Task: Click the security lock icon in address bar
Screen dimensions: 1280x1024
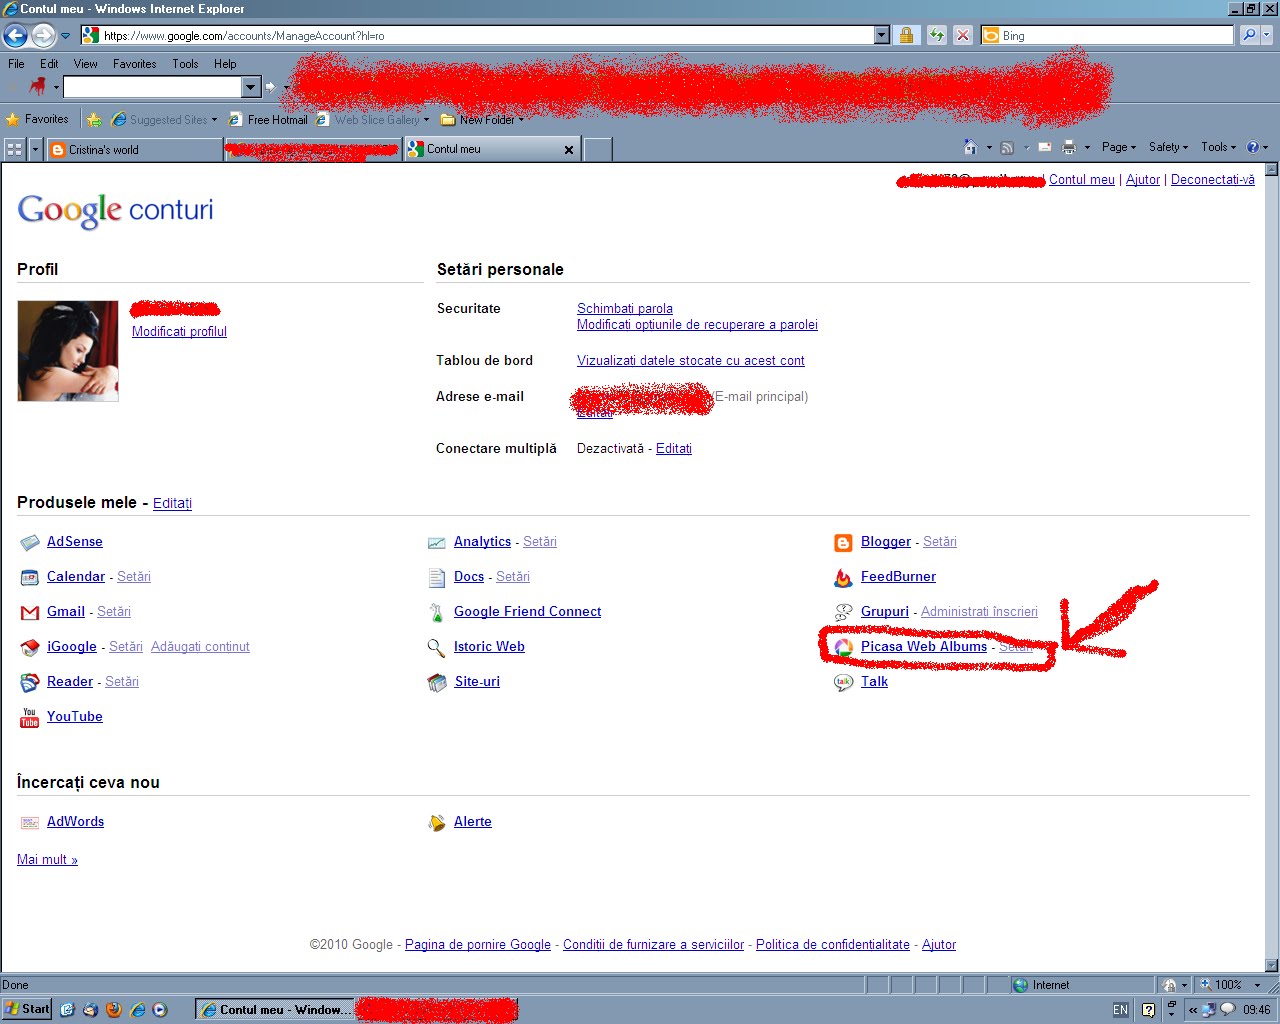Action: tap(906, 36)
